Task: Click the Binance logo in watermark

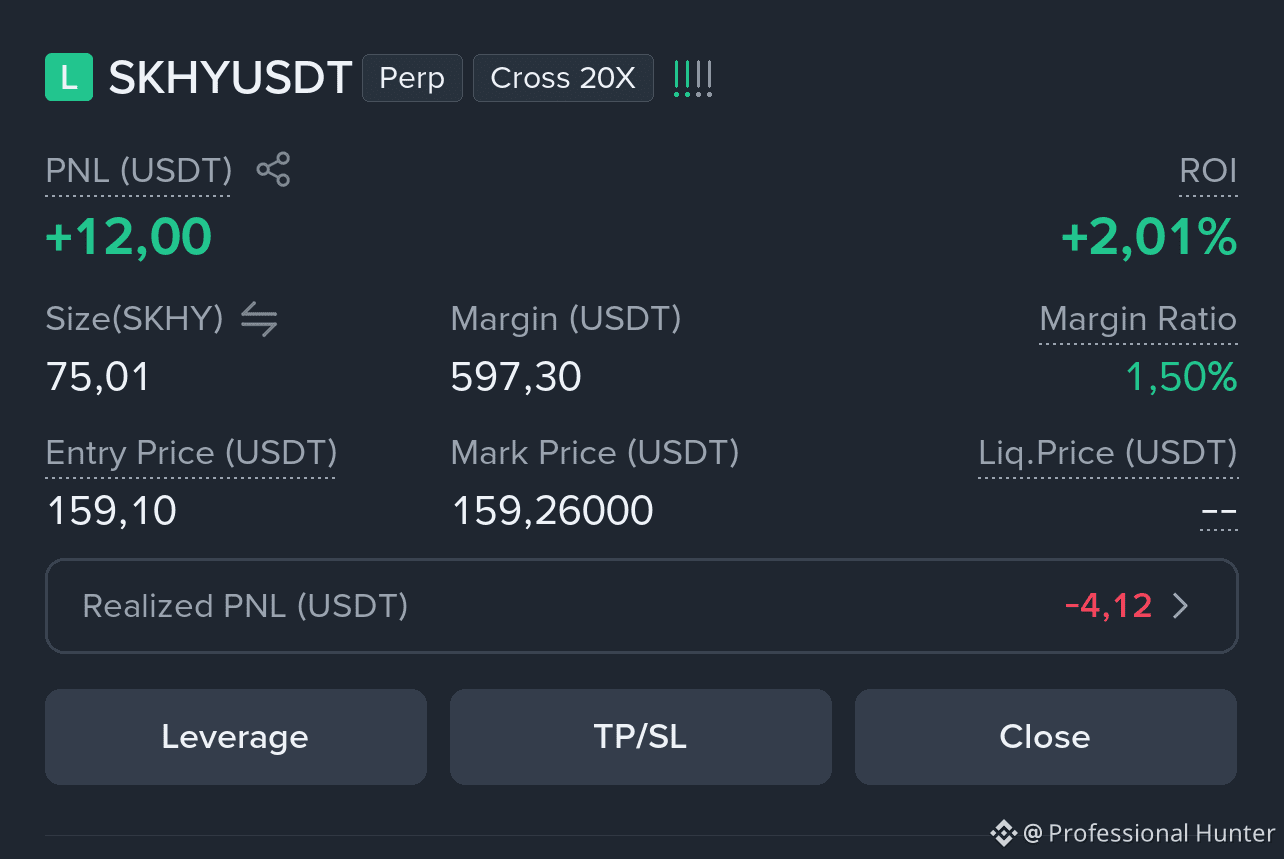Action: tap(1003, 832)
